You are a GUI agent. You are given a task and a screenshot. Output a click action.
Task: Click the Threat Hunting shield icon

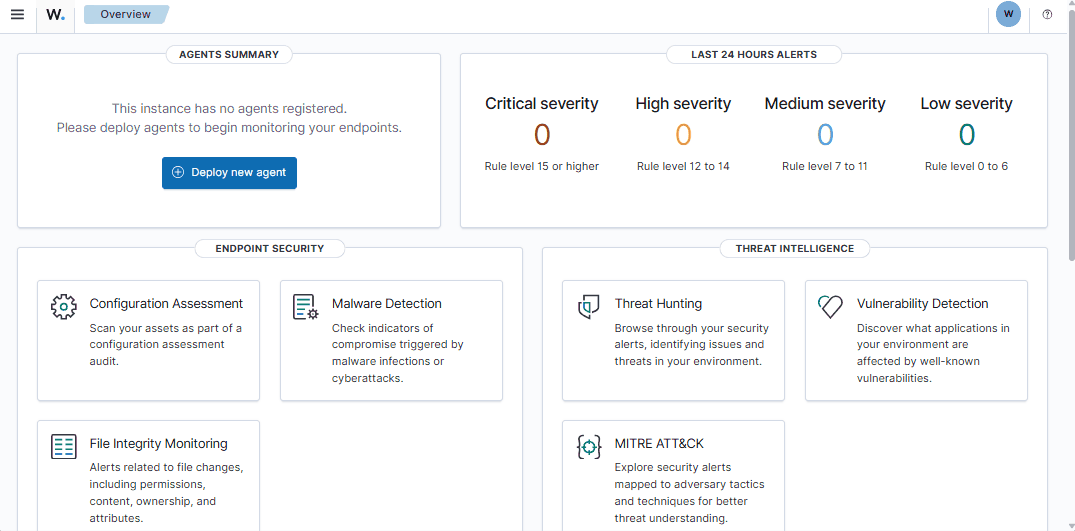pos(589,307)
